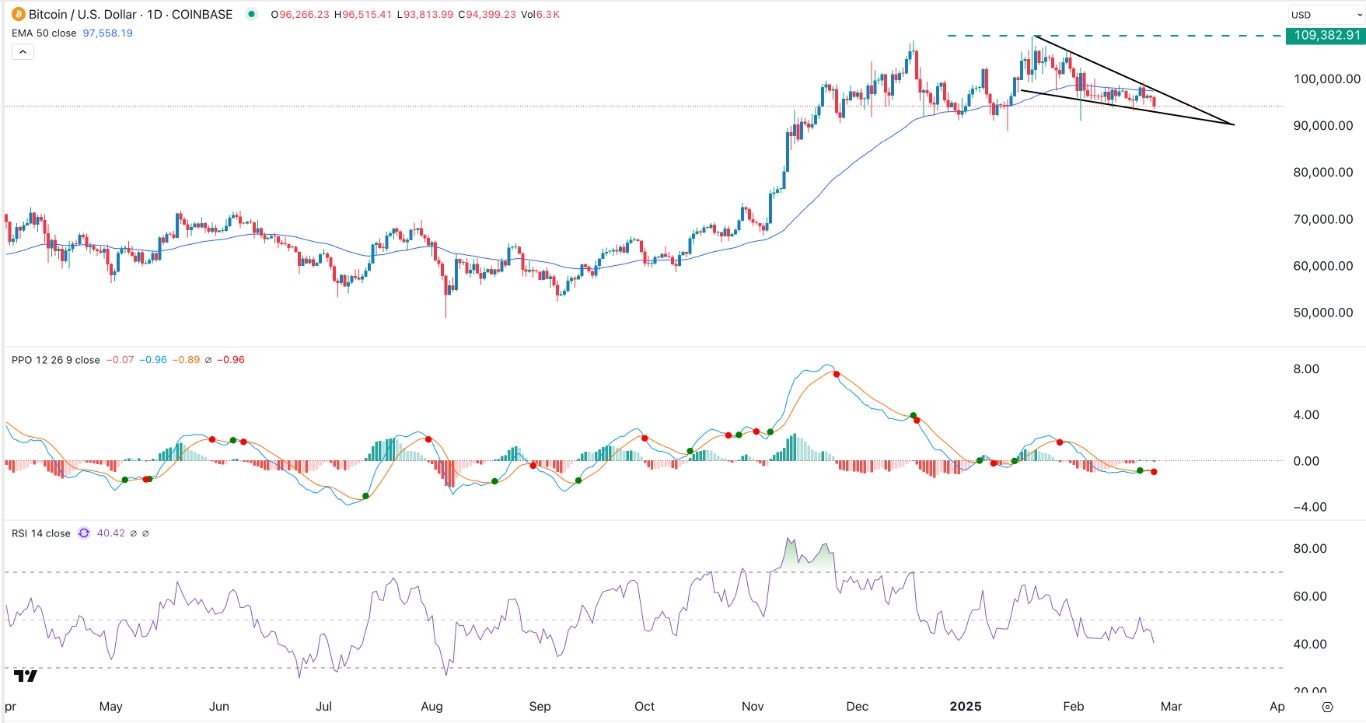
Task: Click the Bitcoin symbol logo icon
Action: pyautogui.click(x=16, y=14)
